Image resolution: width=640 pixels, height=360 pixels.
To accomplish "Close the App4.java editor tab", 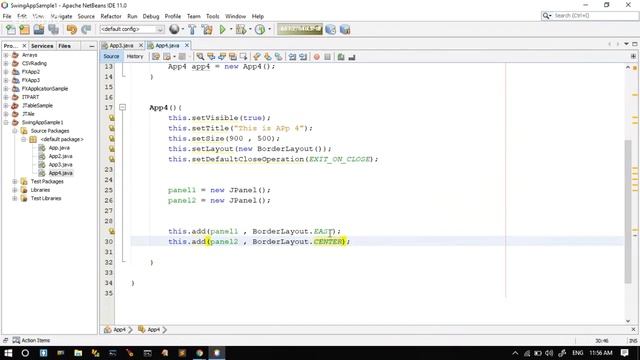I will coord(187,45).
